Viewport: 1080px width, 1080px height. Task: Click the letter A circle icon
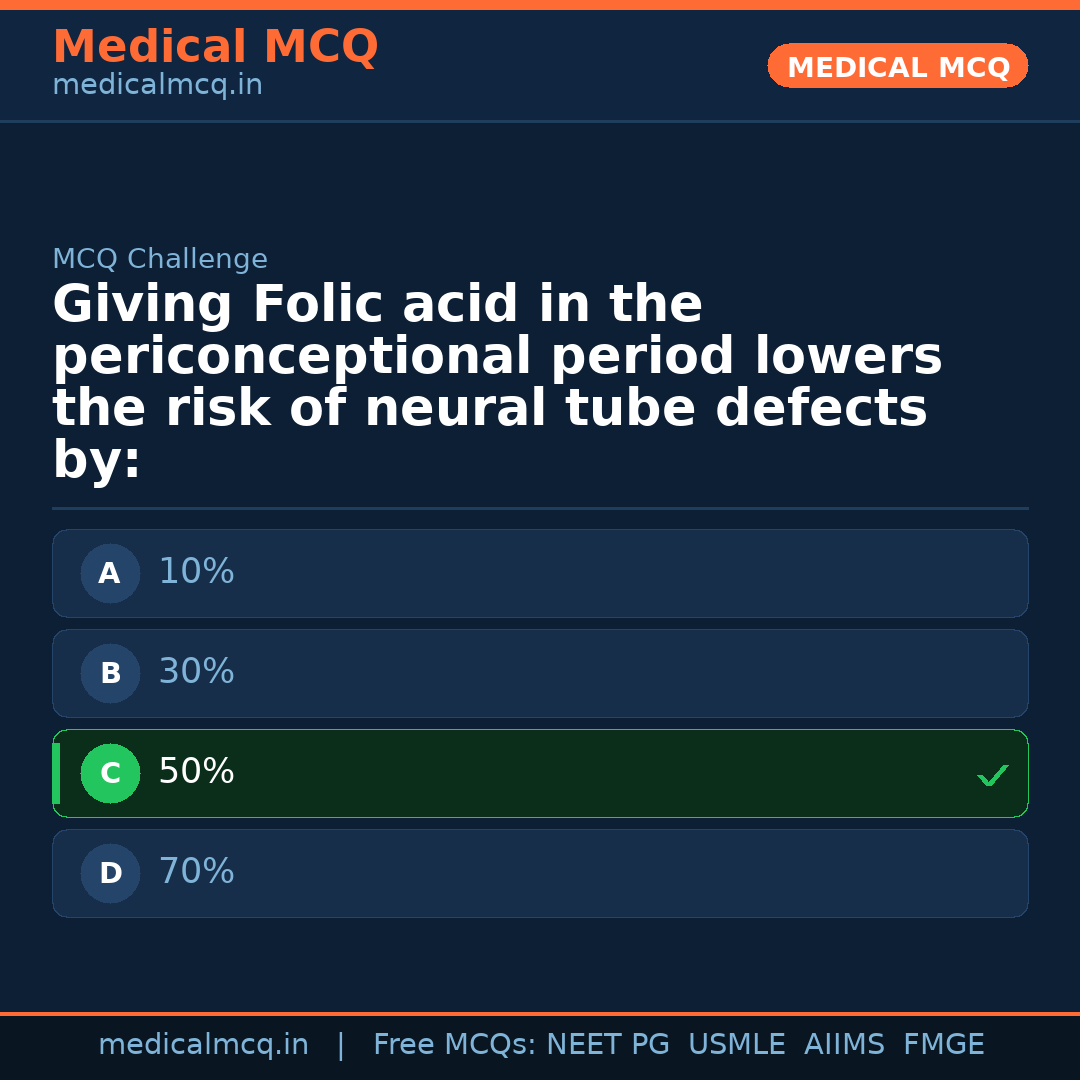click(110, 573)
